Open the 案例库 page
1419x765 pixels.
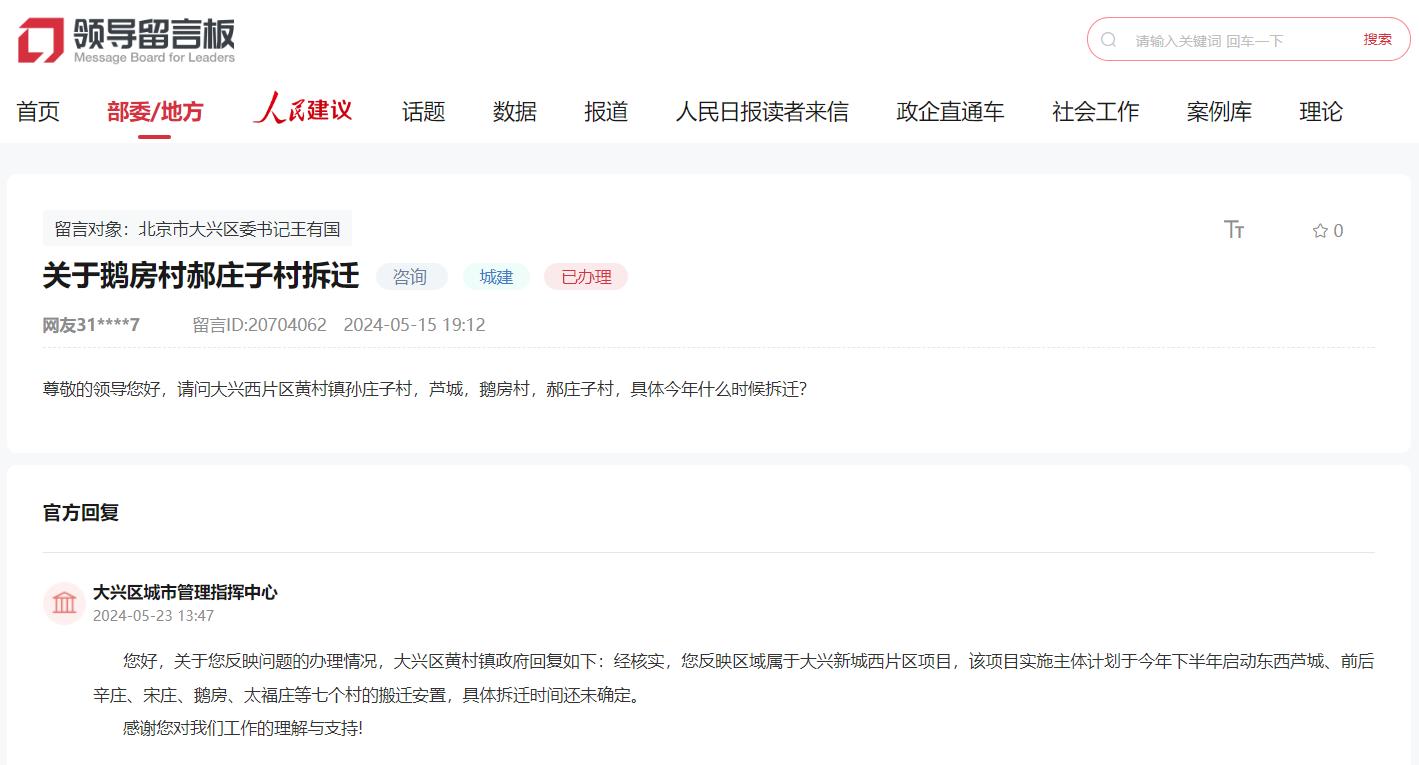[x=1219, y=112]
